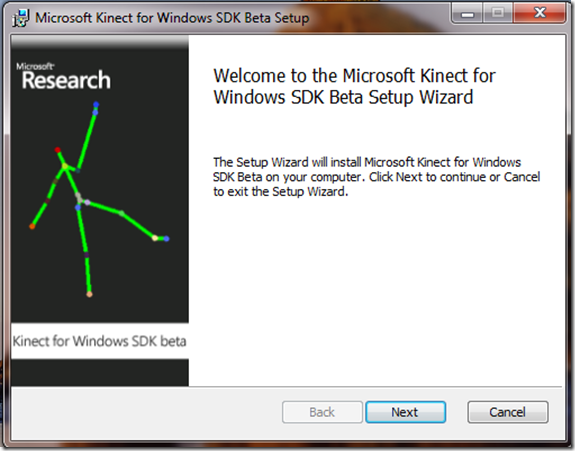Select the yellow-green shoulder center joint
This screenshot has height=451, width=575.
[x=65, y=167]
